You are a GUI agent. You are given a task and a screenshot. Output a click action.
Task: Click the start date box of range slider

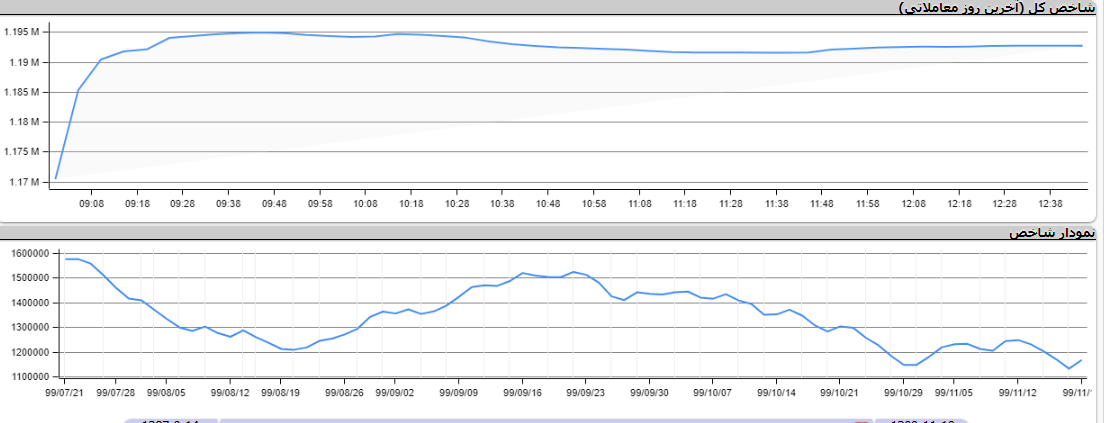[x=170, y=420]
